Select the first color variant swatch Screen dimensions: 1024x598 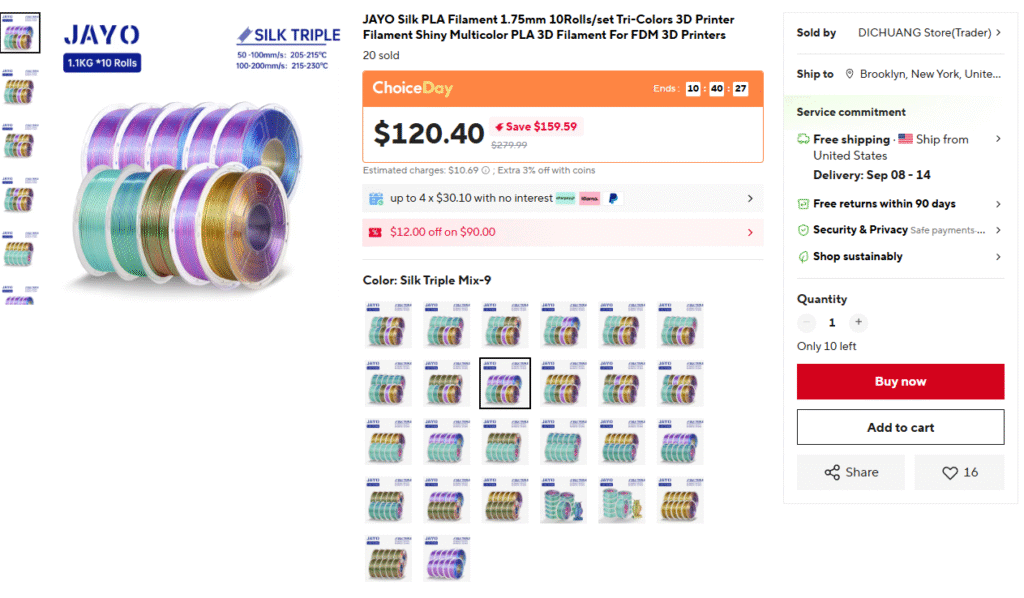tap(388, 324)
